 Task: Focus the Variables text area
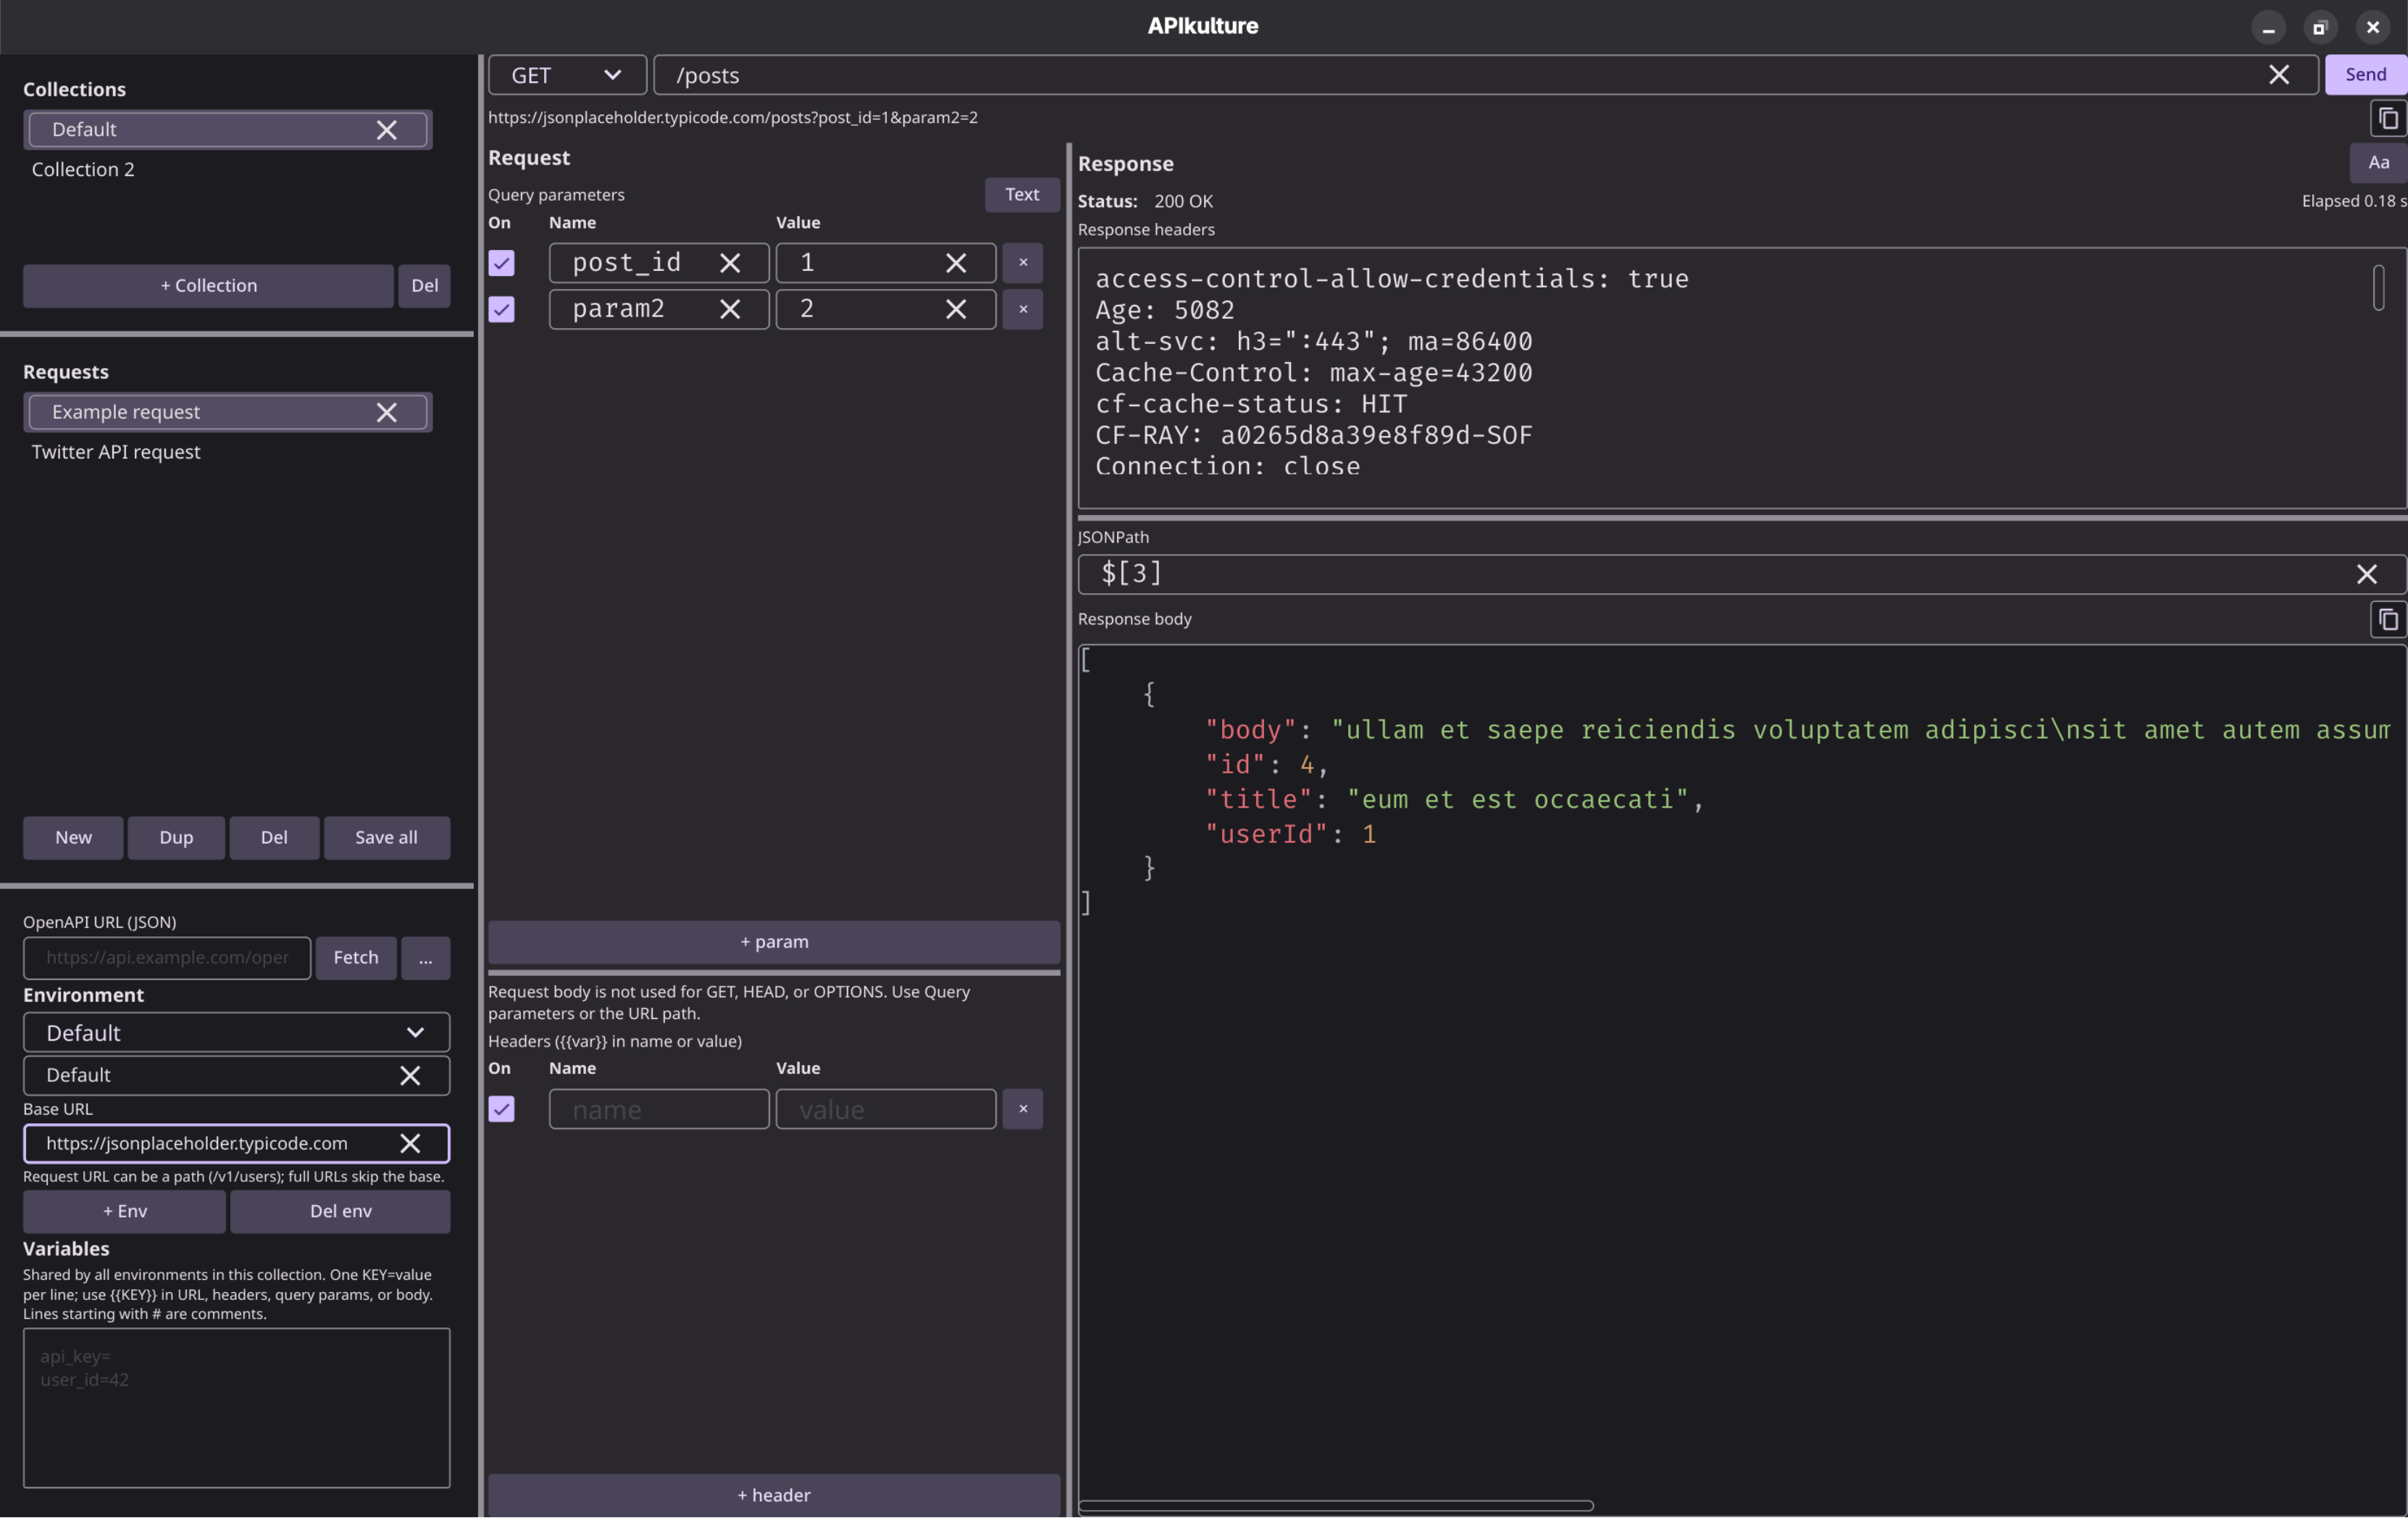(x=237, y=1408)
